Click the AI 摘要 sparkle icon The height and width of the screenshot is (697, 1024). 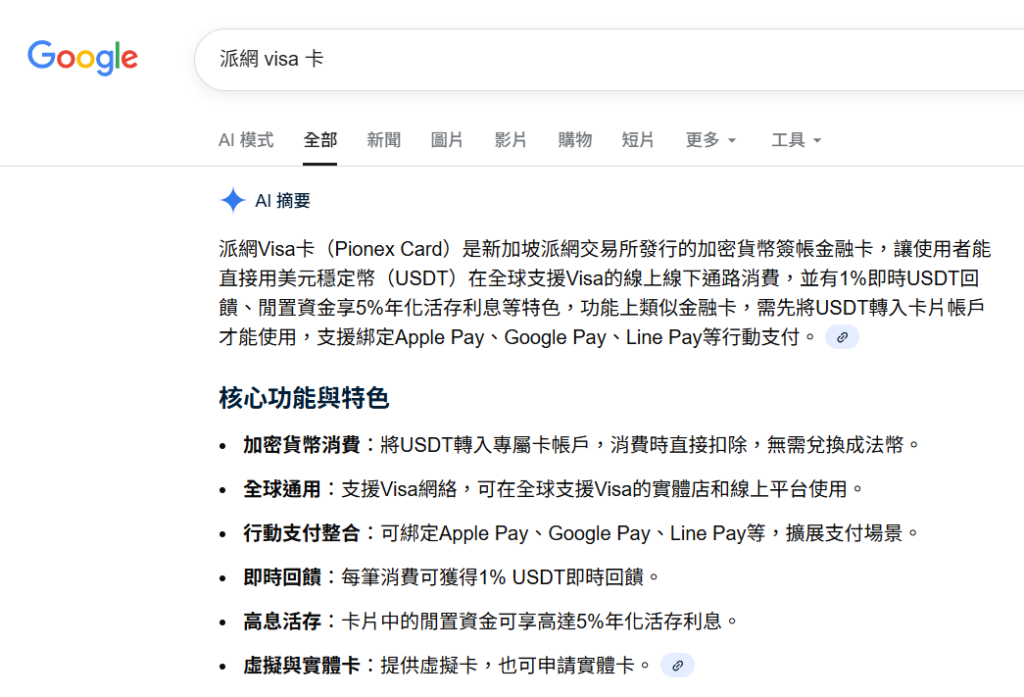232,201
